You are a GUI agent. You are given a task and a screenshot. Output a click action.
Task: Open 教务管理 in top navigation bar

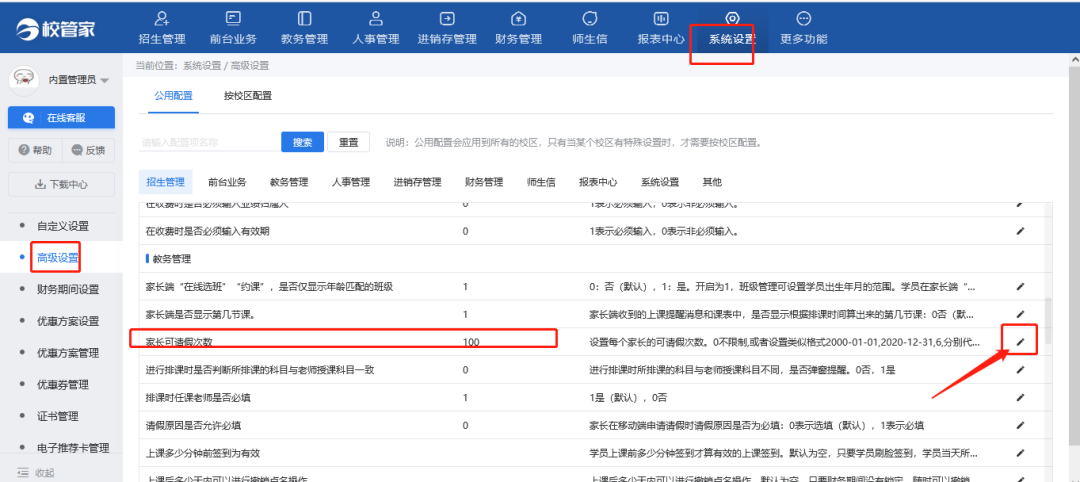[305, 28]
